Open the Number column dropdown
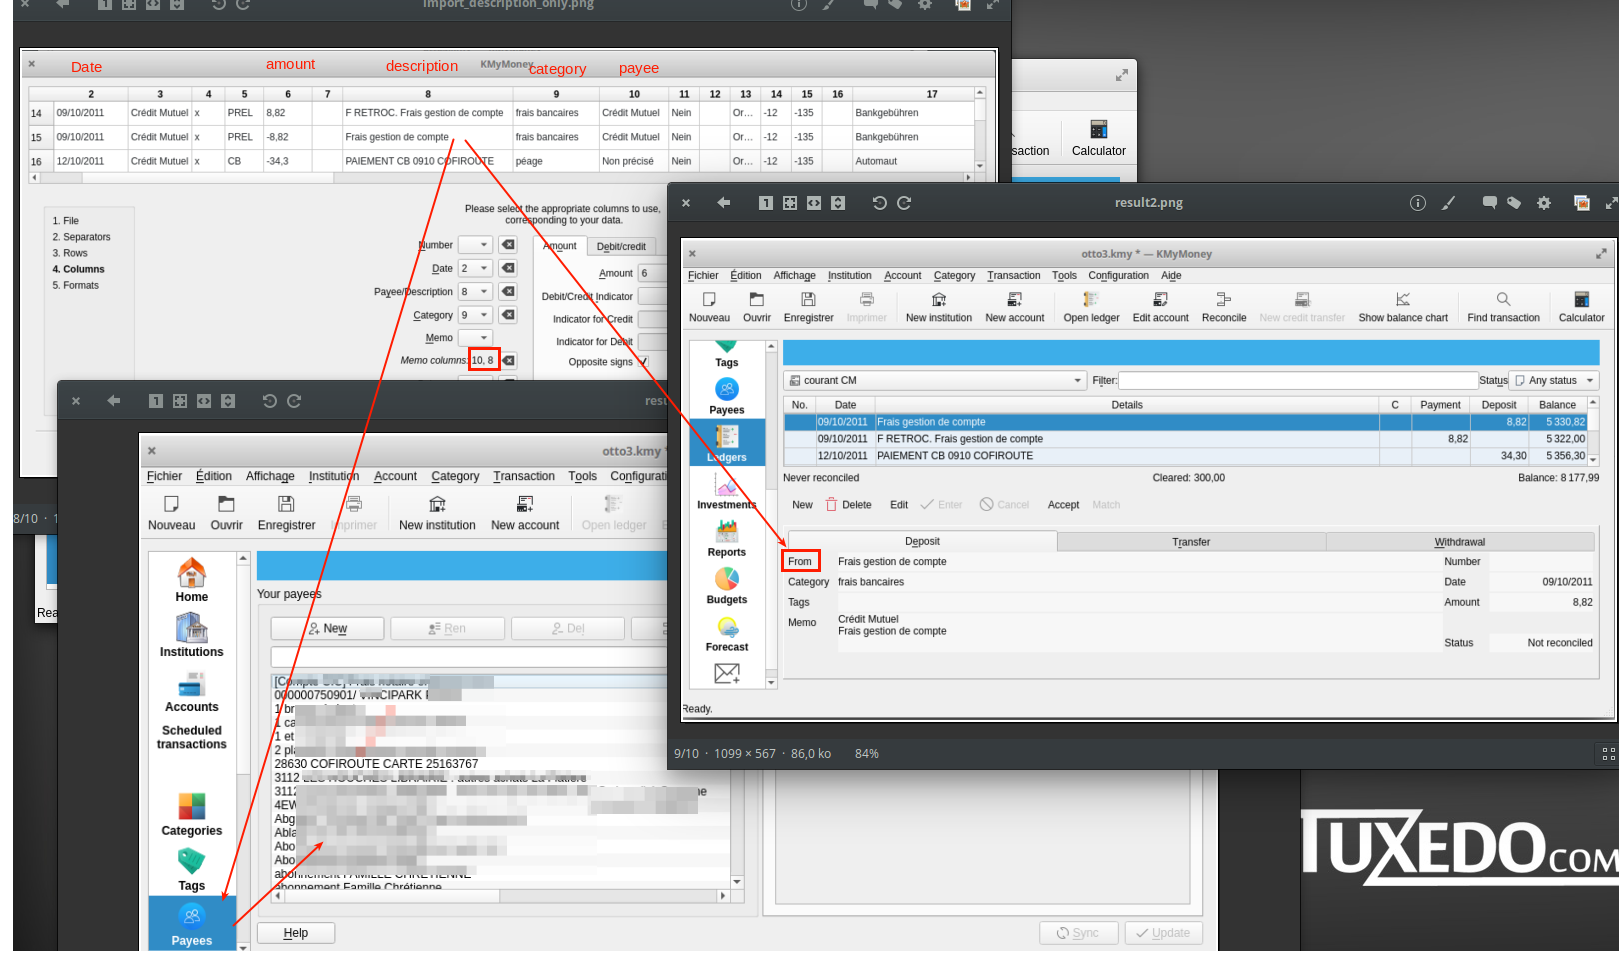 coord(475,245)
